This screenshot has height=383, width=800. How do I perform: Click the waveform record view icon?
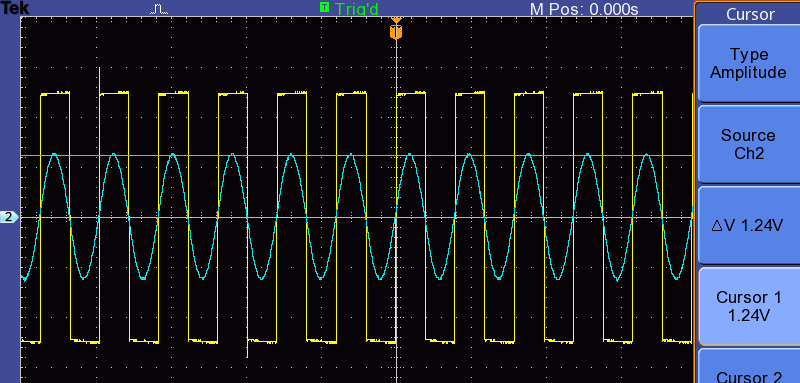(159, 9)
